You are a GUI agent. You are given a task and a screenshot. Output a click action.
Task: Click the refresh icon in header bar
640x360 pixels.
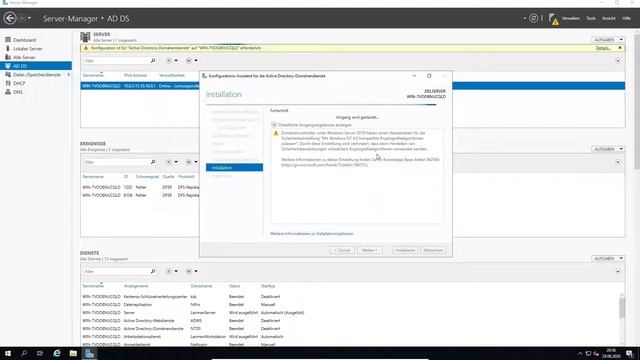click(x=533, y=18)
